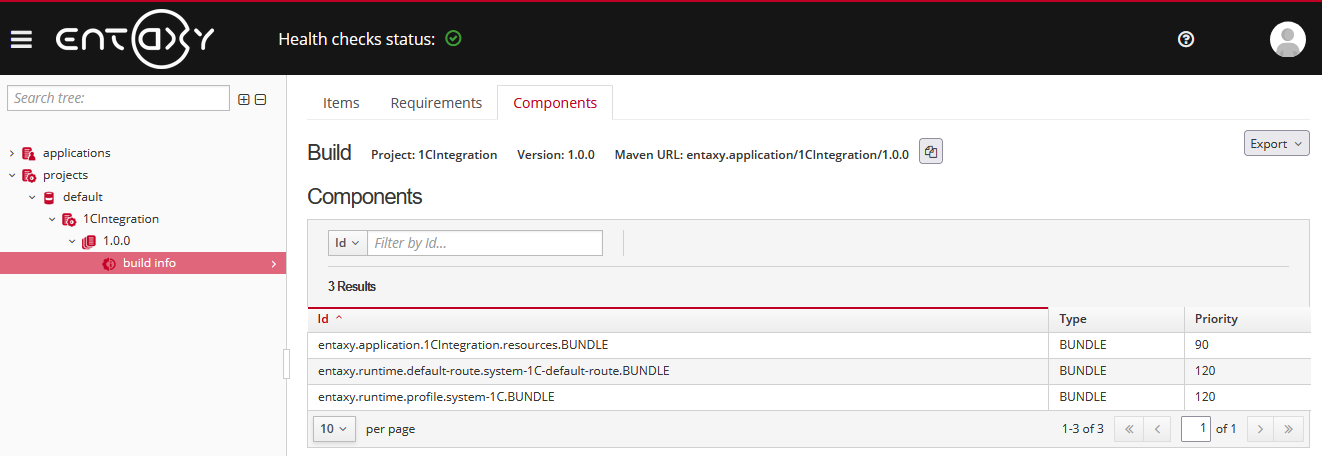1322x456 pixels.
Task: Click the Version: 1.0.0 label
Action: click(x=556, y=155)
